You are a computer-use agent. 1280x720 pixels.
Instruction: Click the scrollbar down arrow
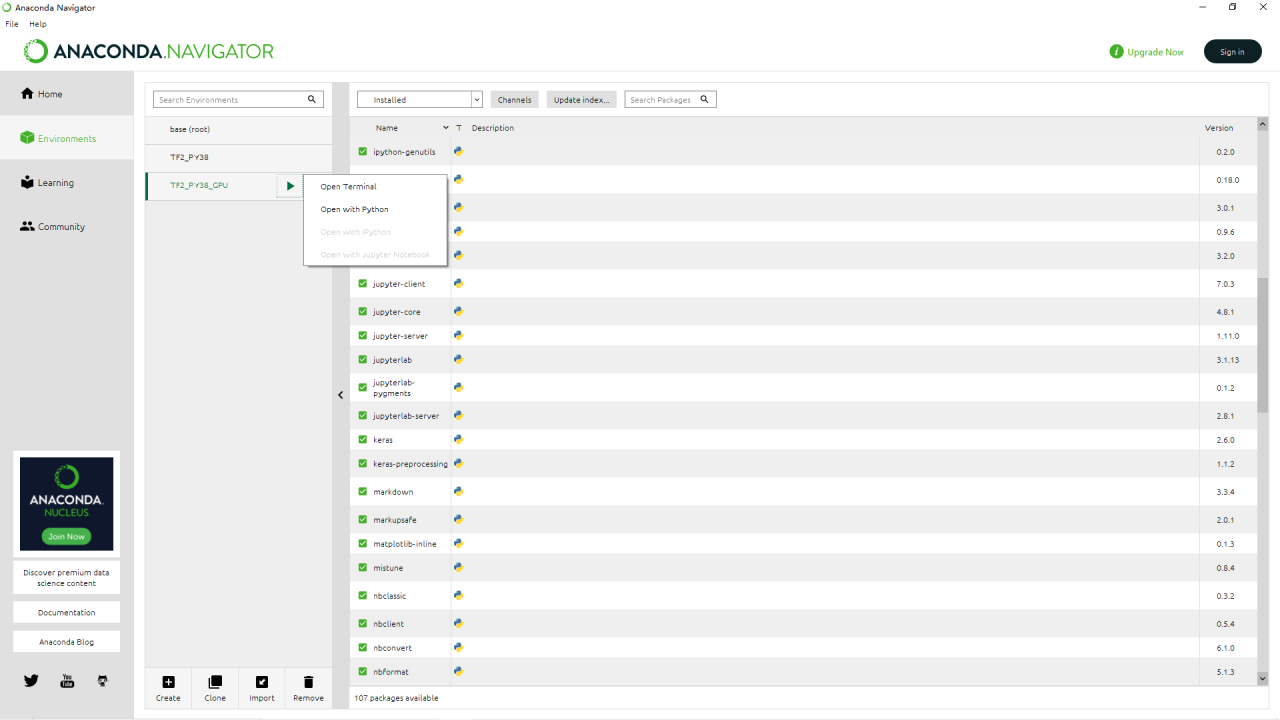(1262, 678)
